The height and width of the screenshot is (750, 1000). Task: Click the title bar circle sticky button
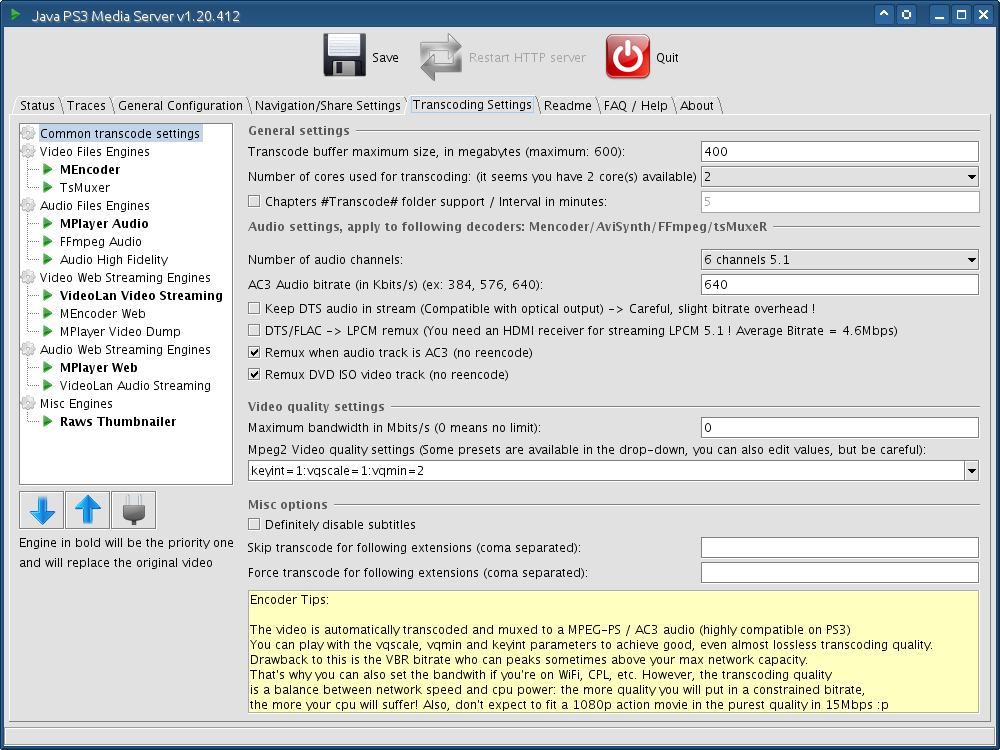click(x=906, y=15)
